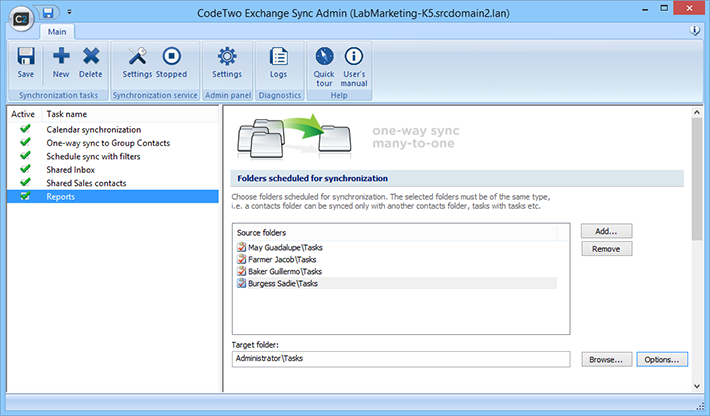Click the scroll down arrow of right pane

[x=697, y=386]
